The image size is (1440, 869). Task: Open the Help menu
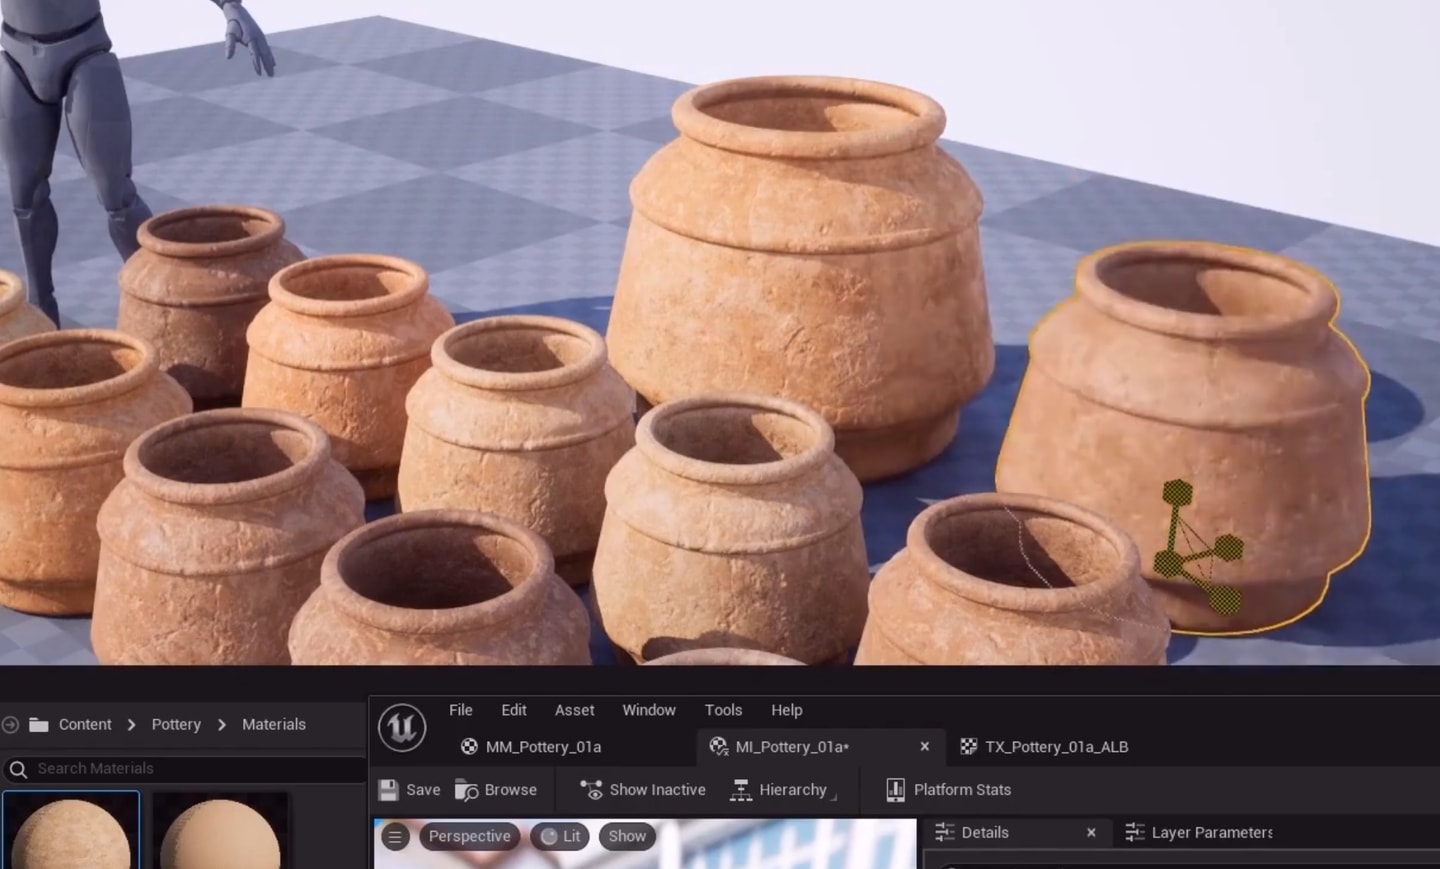787,710
